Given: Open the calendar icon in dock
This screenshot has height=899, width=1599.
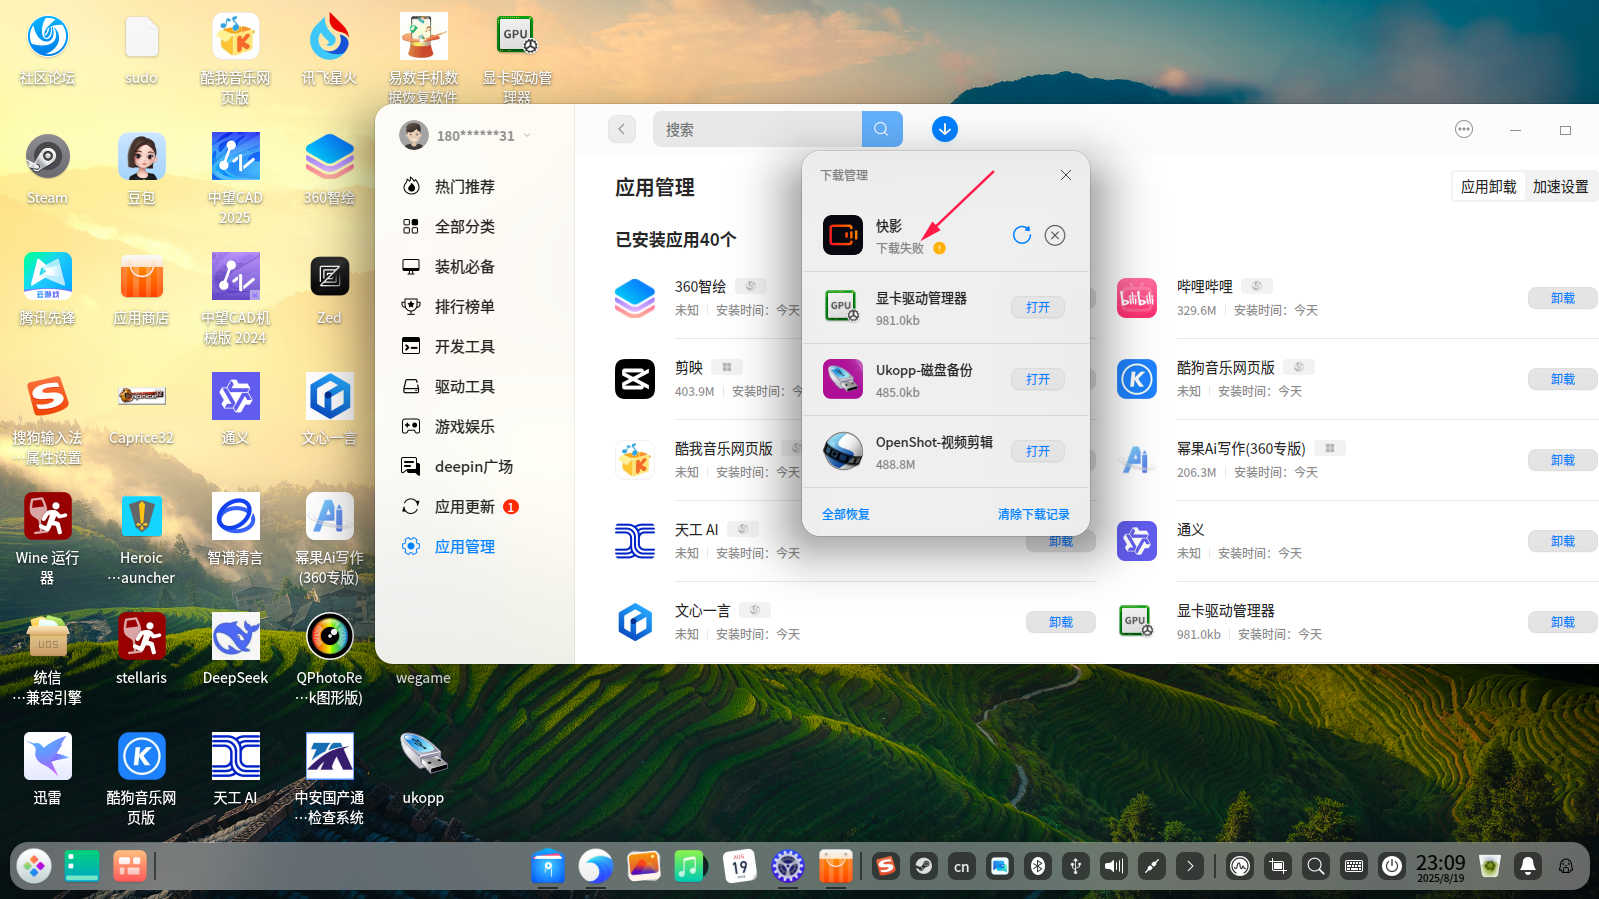Looking at the screenshot, I should [739, 866].
